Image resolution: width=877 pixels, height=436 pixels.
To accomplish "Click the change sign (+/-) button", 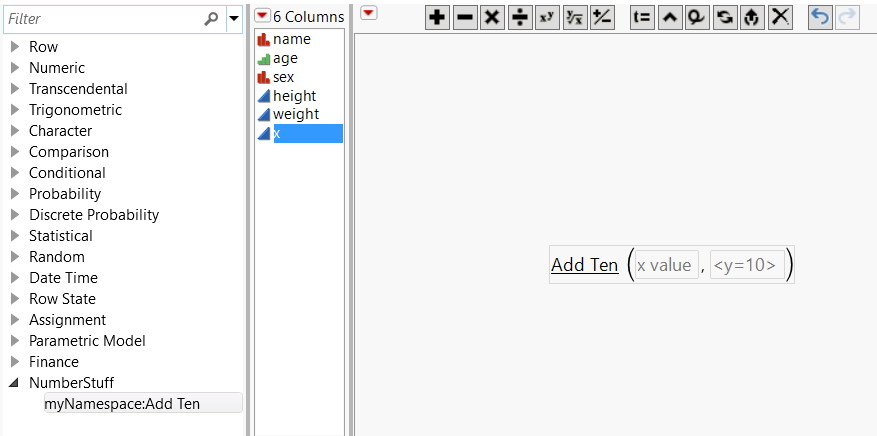I will point(602,18).
